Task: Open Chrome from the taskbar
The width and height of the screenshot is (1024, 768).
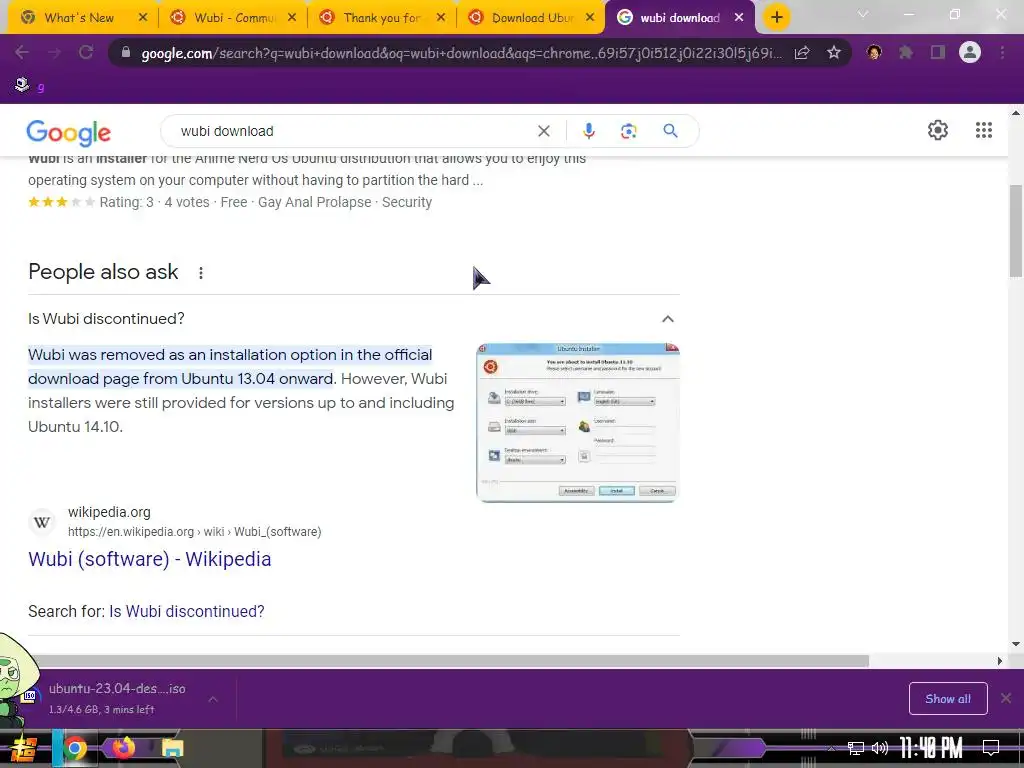Action: tap(74, 748)
